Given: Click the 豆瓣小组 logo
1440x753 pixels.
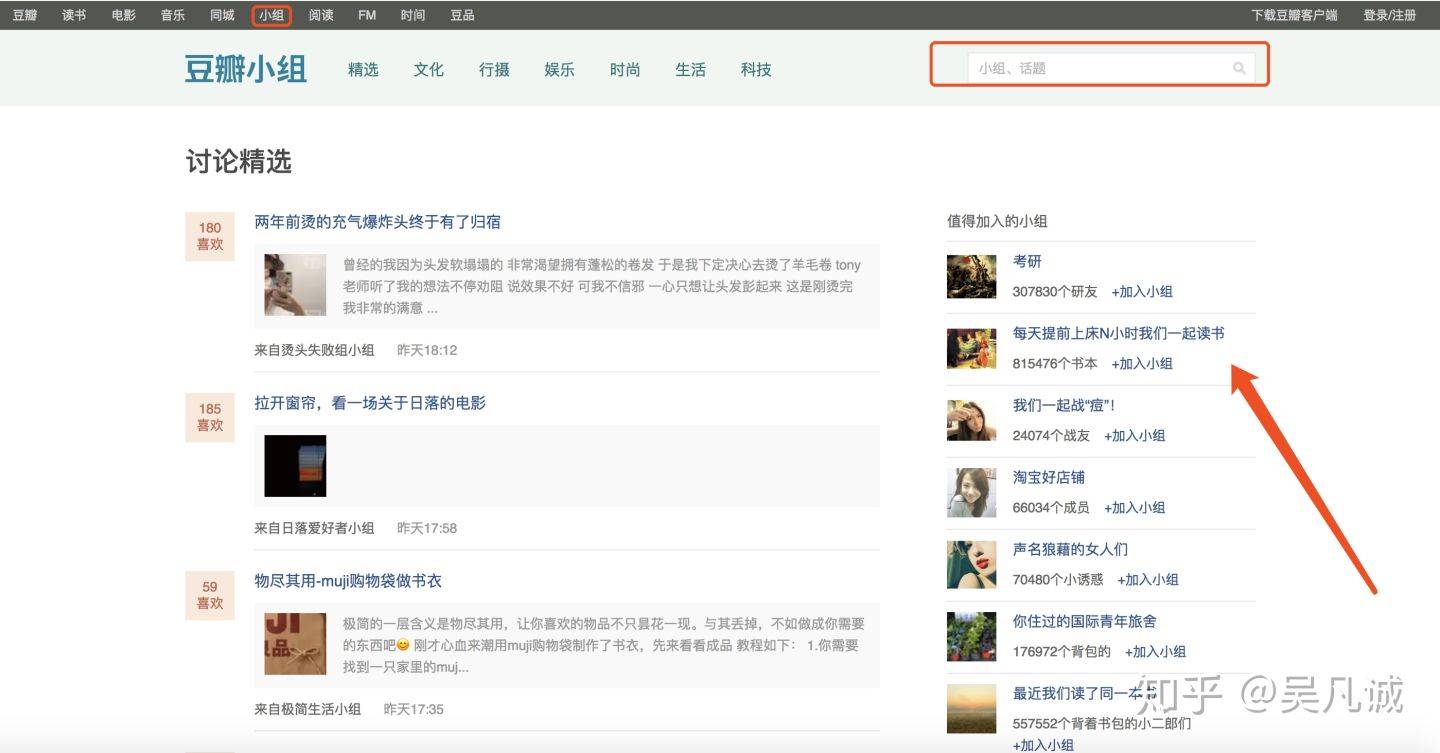Looking at the screenshot, I should coord(245,69).
